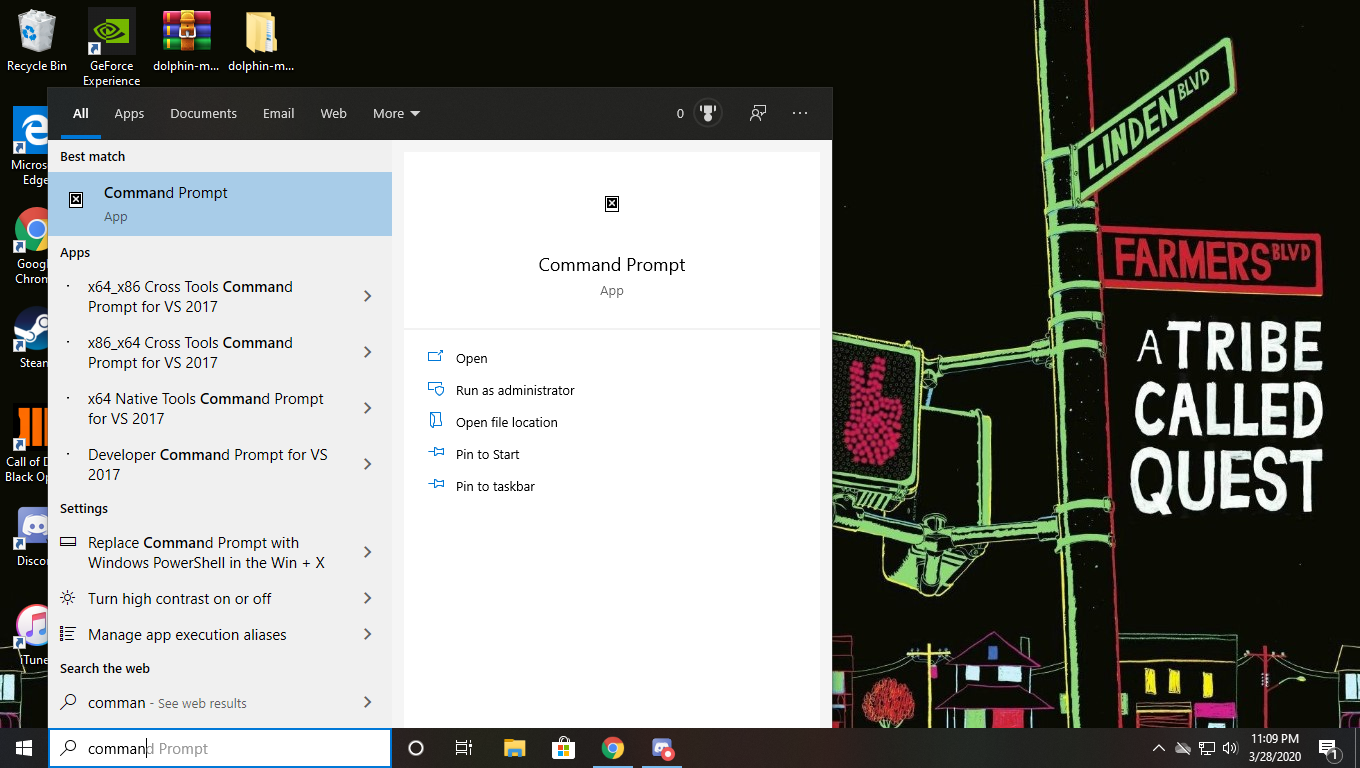
Task: Expand x86_x64 Cross Tools Command Prompt options
Action: pos(368,352)
